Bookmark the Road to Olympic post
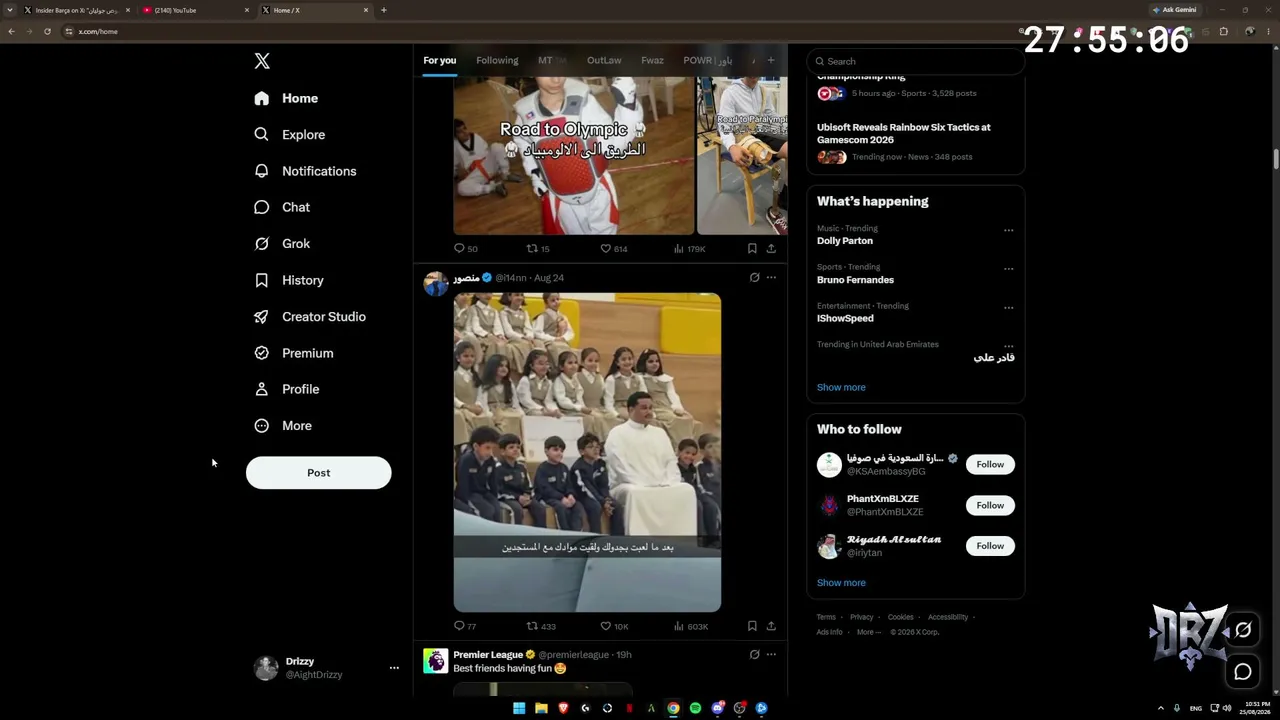Screen dimensions: 1280x720 pos(752,248)
